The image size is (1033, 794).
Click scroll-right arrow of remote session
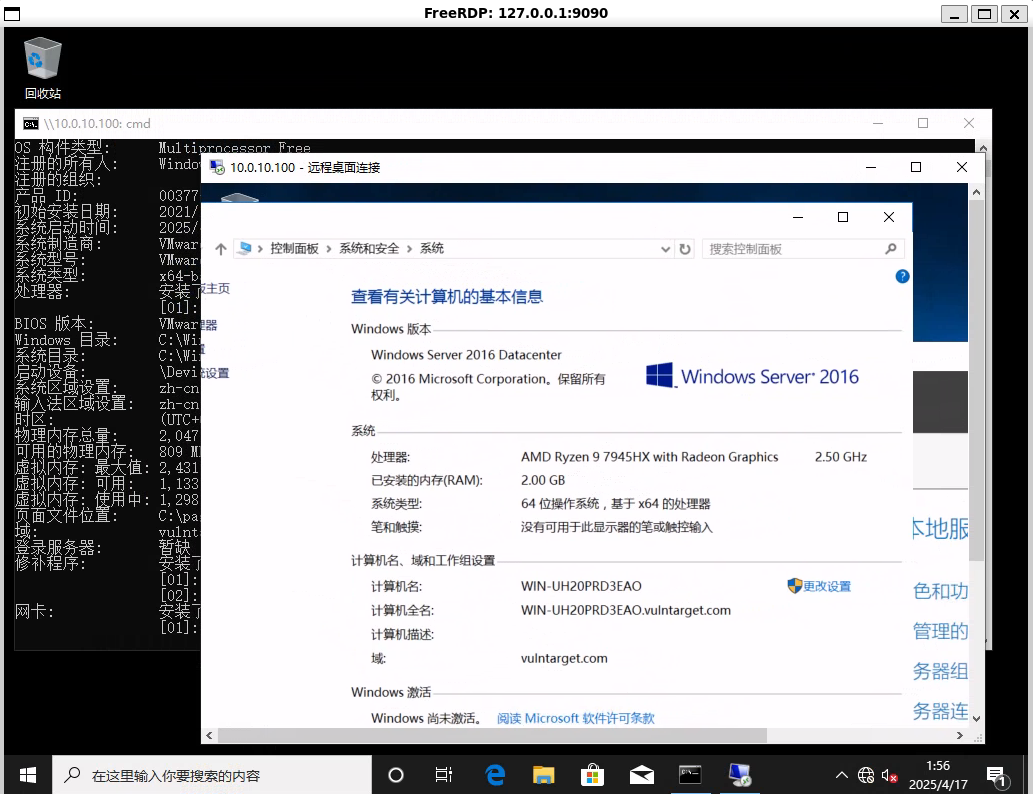pyautogui.click(x=960, y=735)
